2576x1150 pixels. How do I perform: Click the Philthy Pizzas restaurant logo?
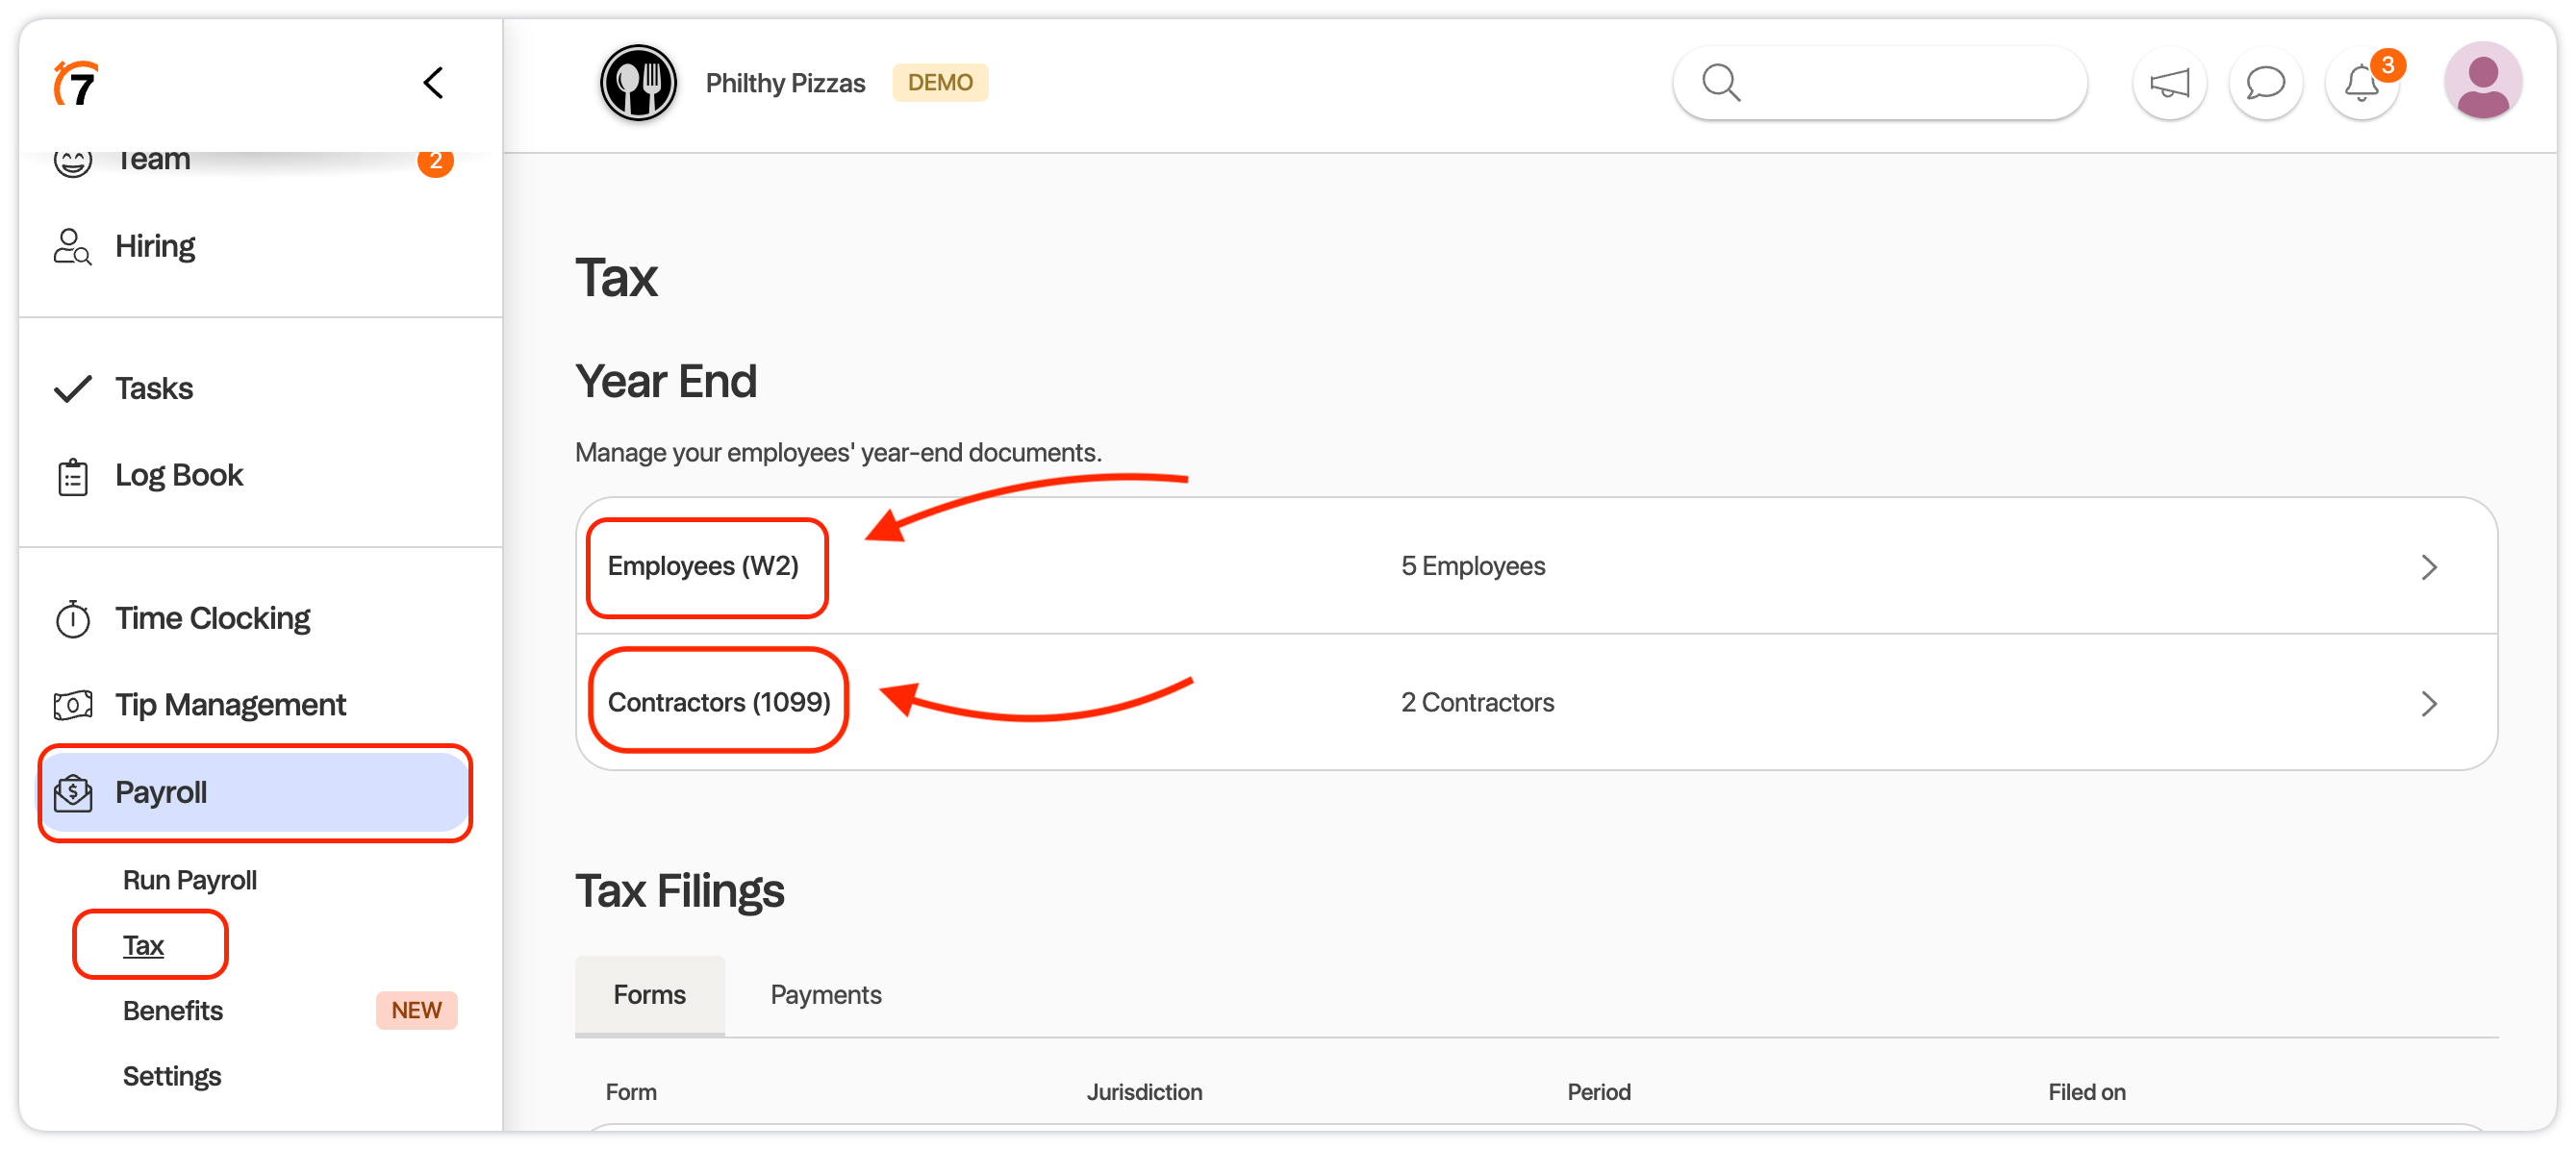tap(638, 83)
